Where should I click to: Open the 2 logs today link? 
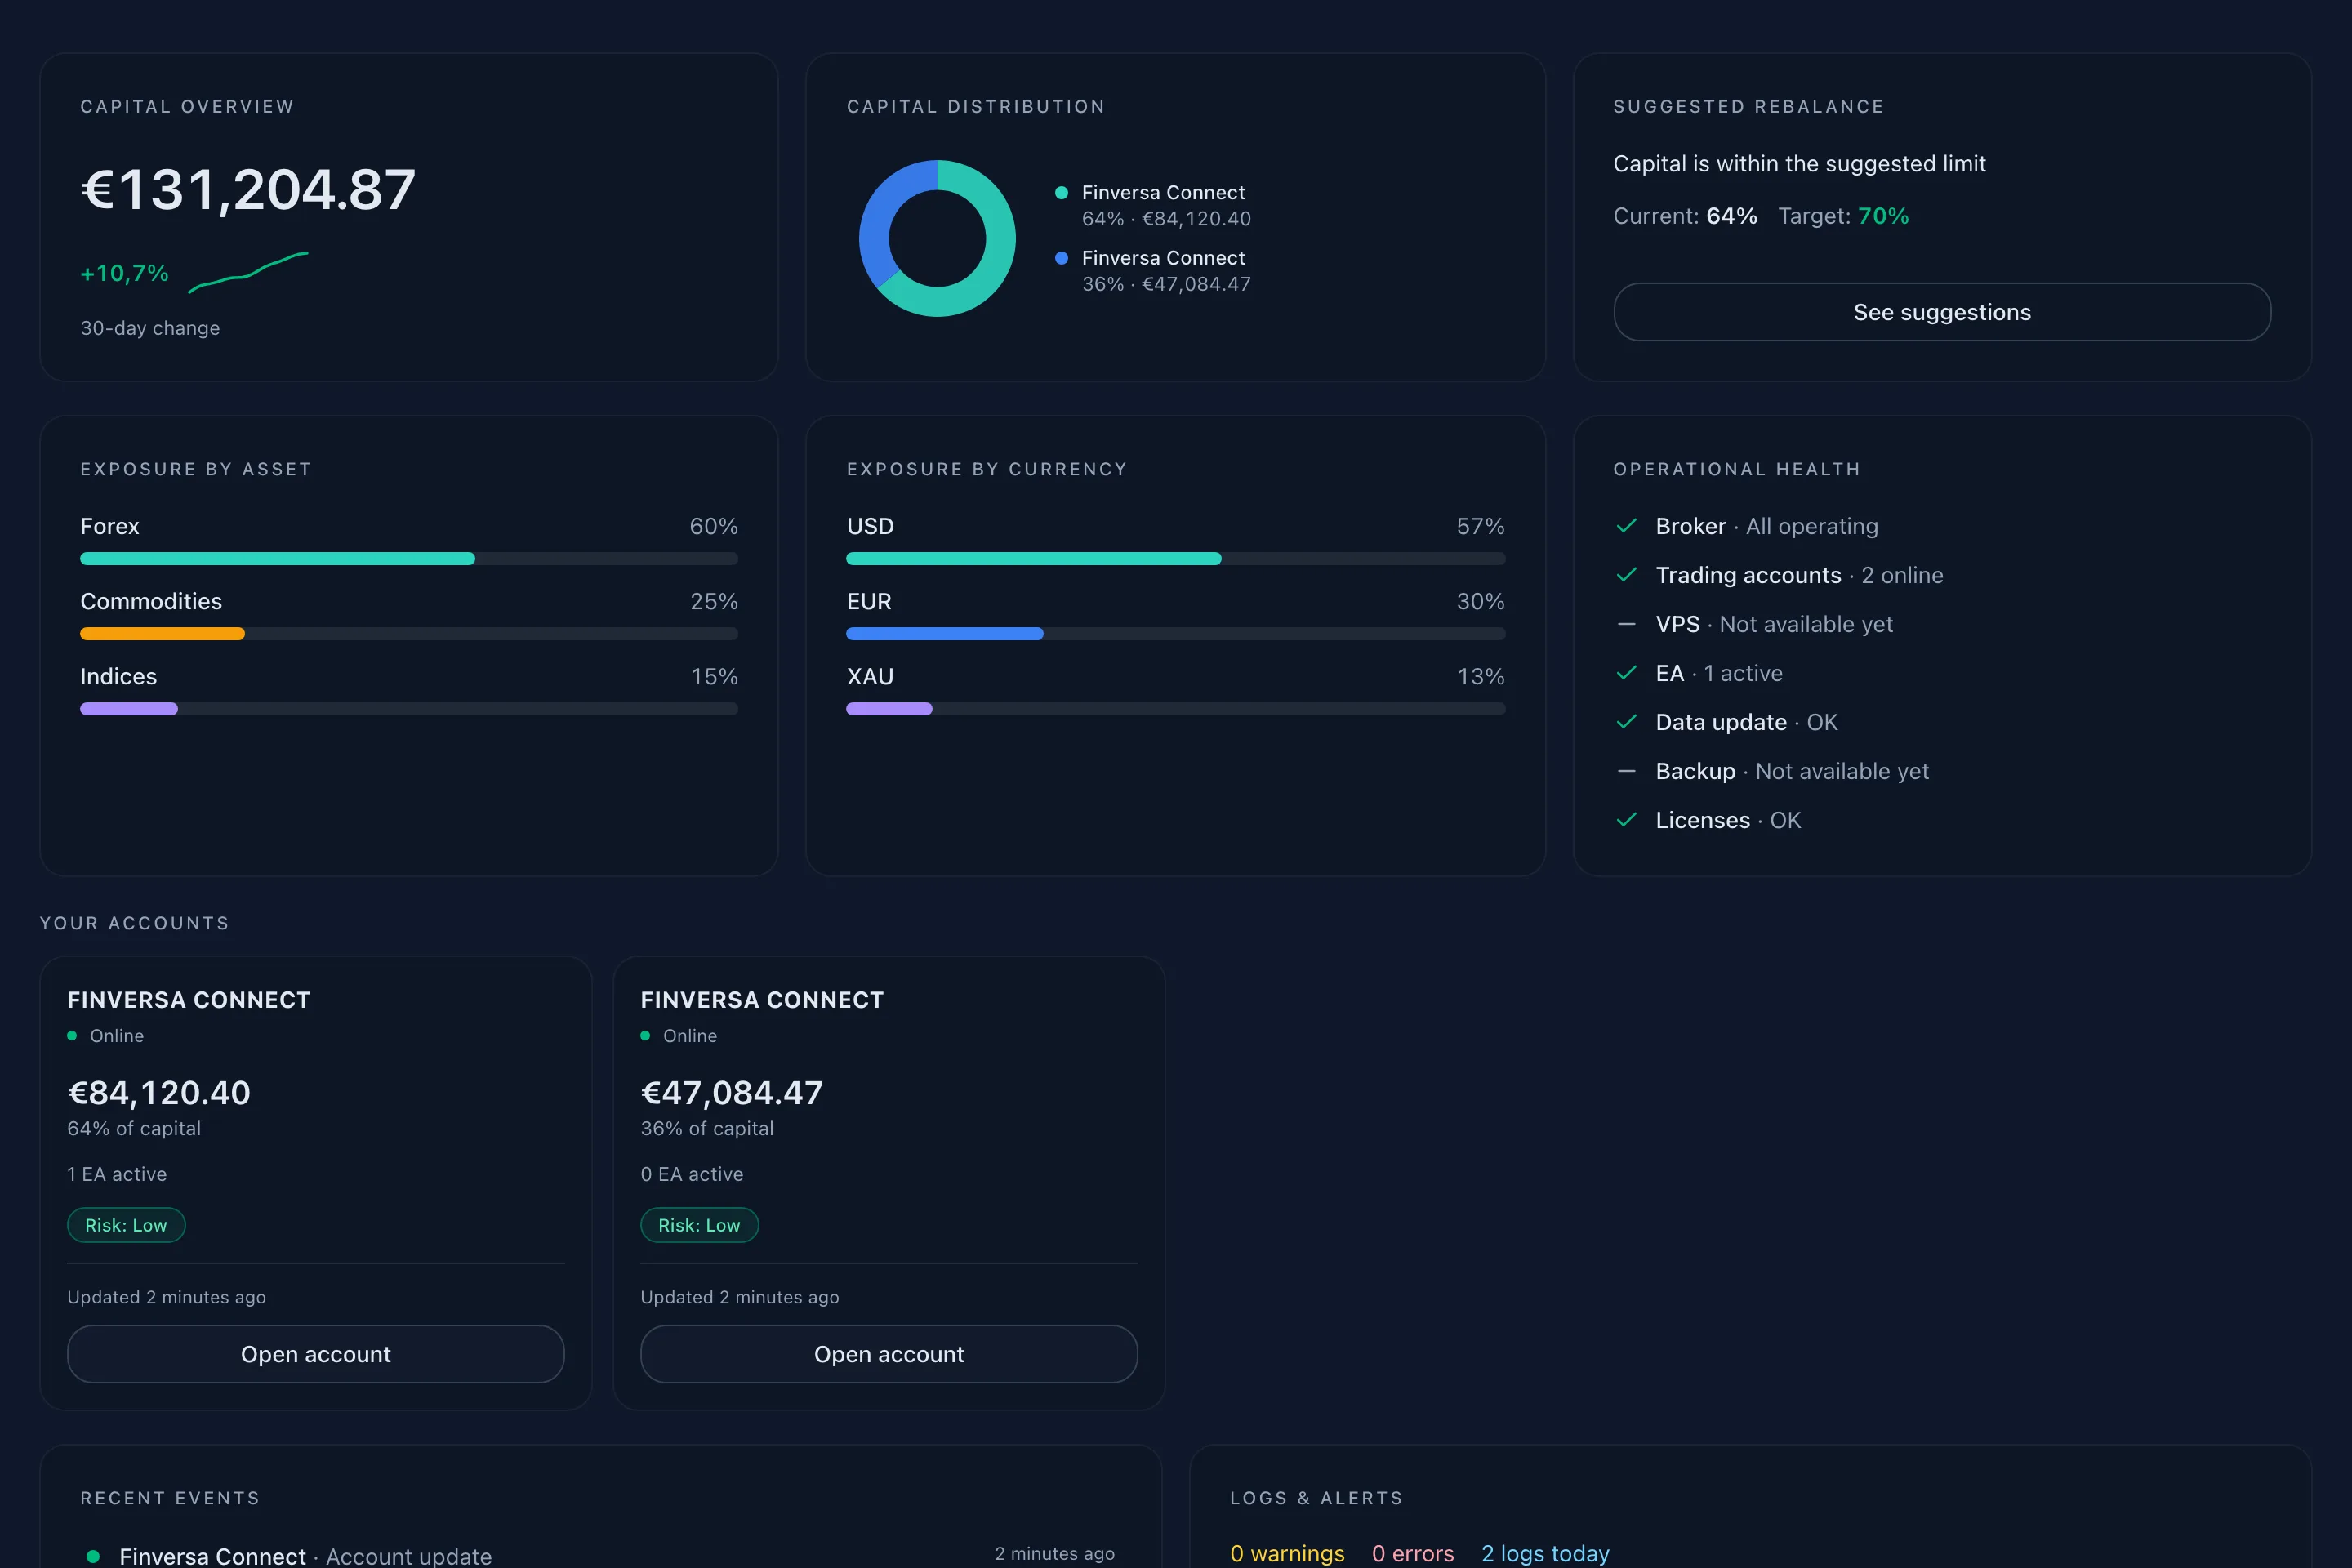(x=1545, y=1553)
